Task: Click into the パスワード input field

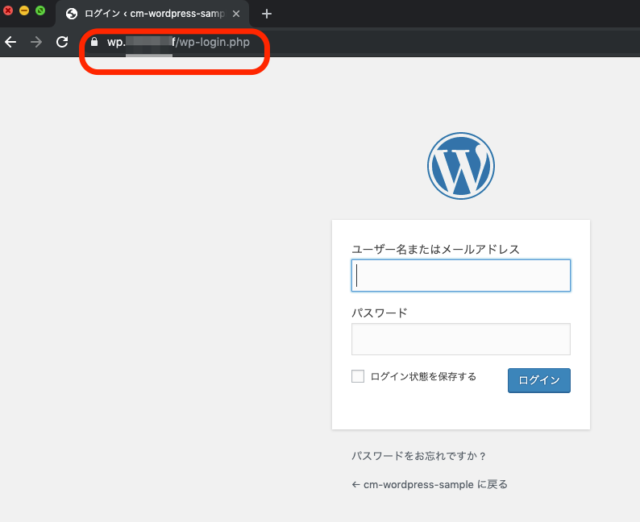Action: click(461, 339)
